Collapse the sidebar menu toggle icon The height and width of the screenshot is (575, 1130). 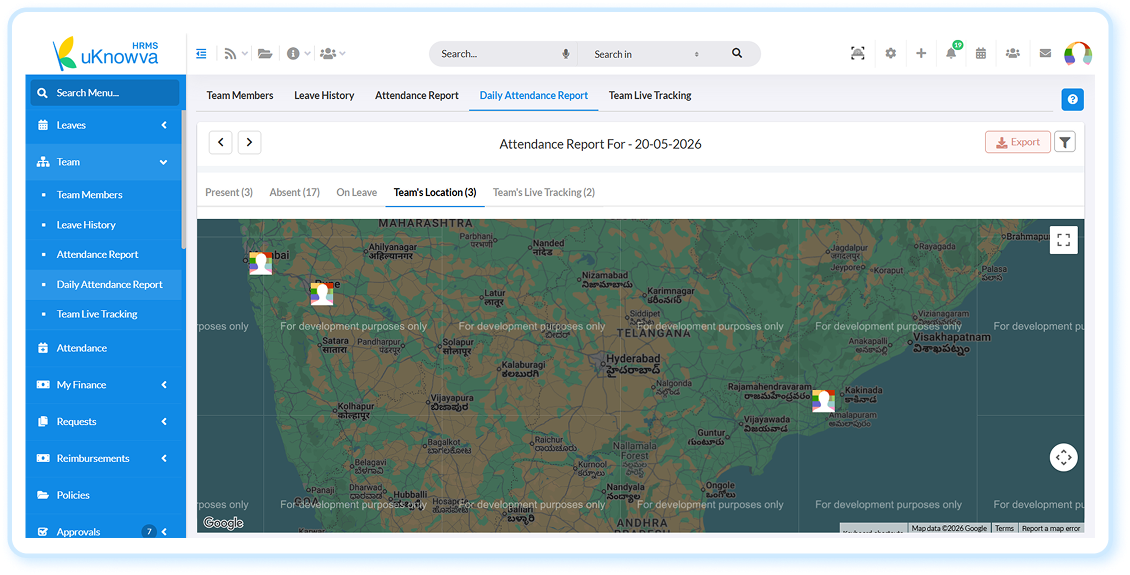pos(201,53)
